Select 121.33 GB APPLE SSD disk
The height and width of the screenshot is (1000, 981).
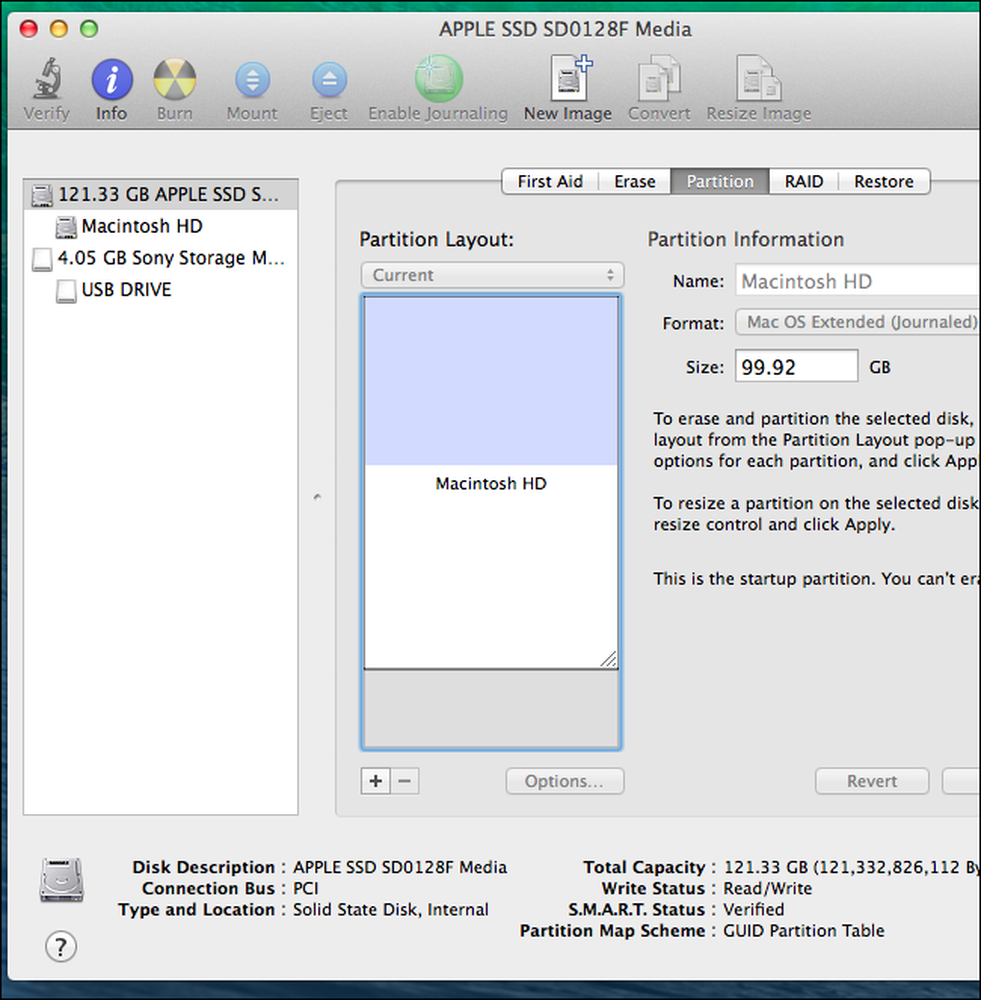click(161, 195)
